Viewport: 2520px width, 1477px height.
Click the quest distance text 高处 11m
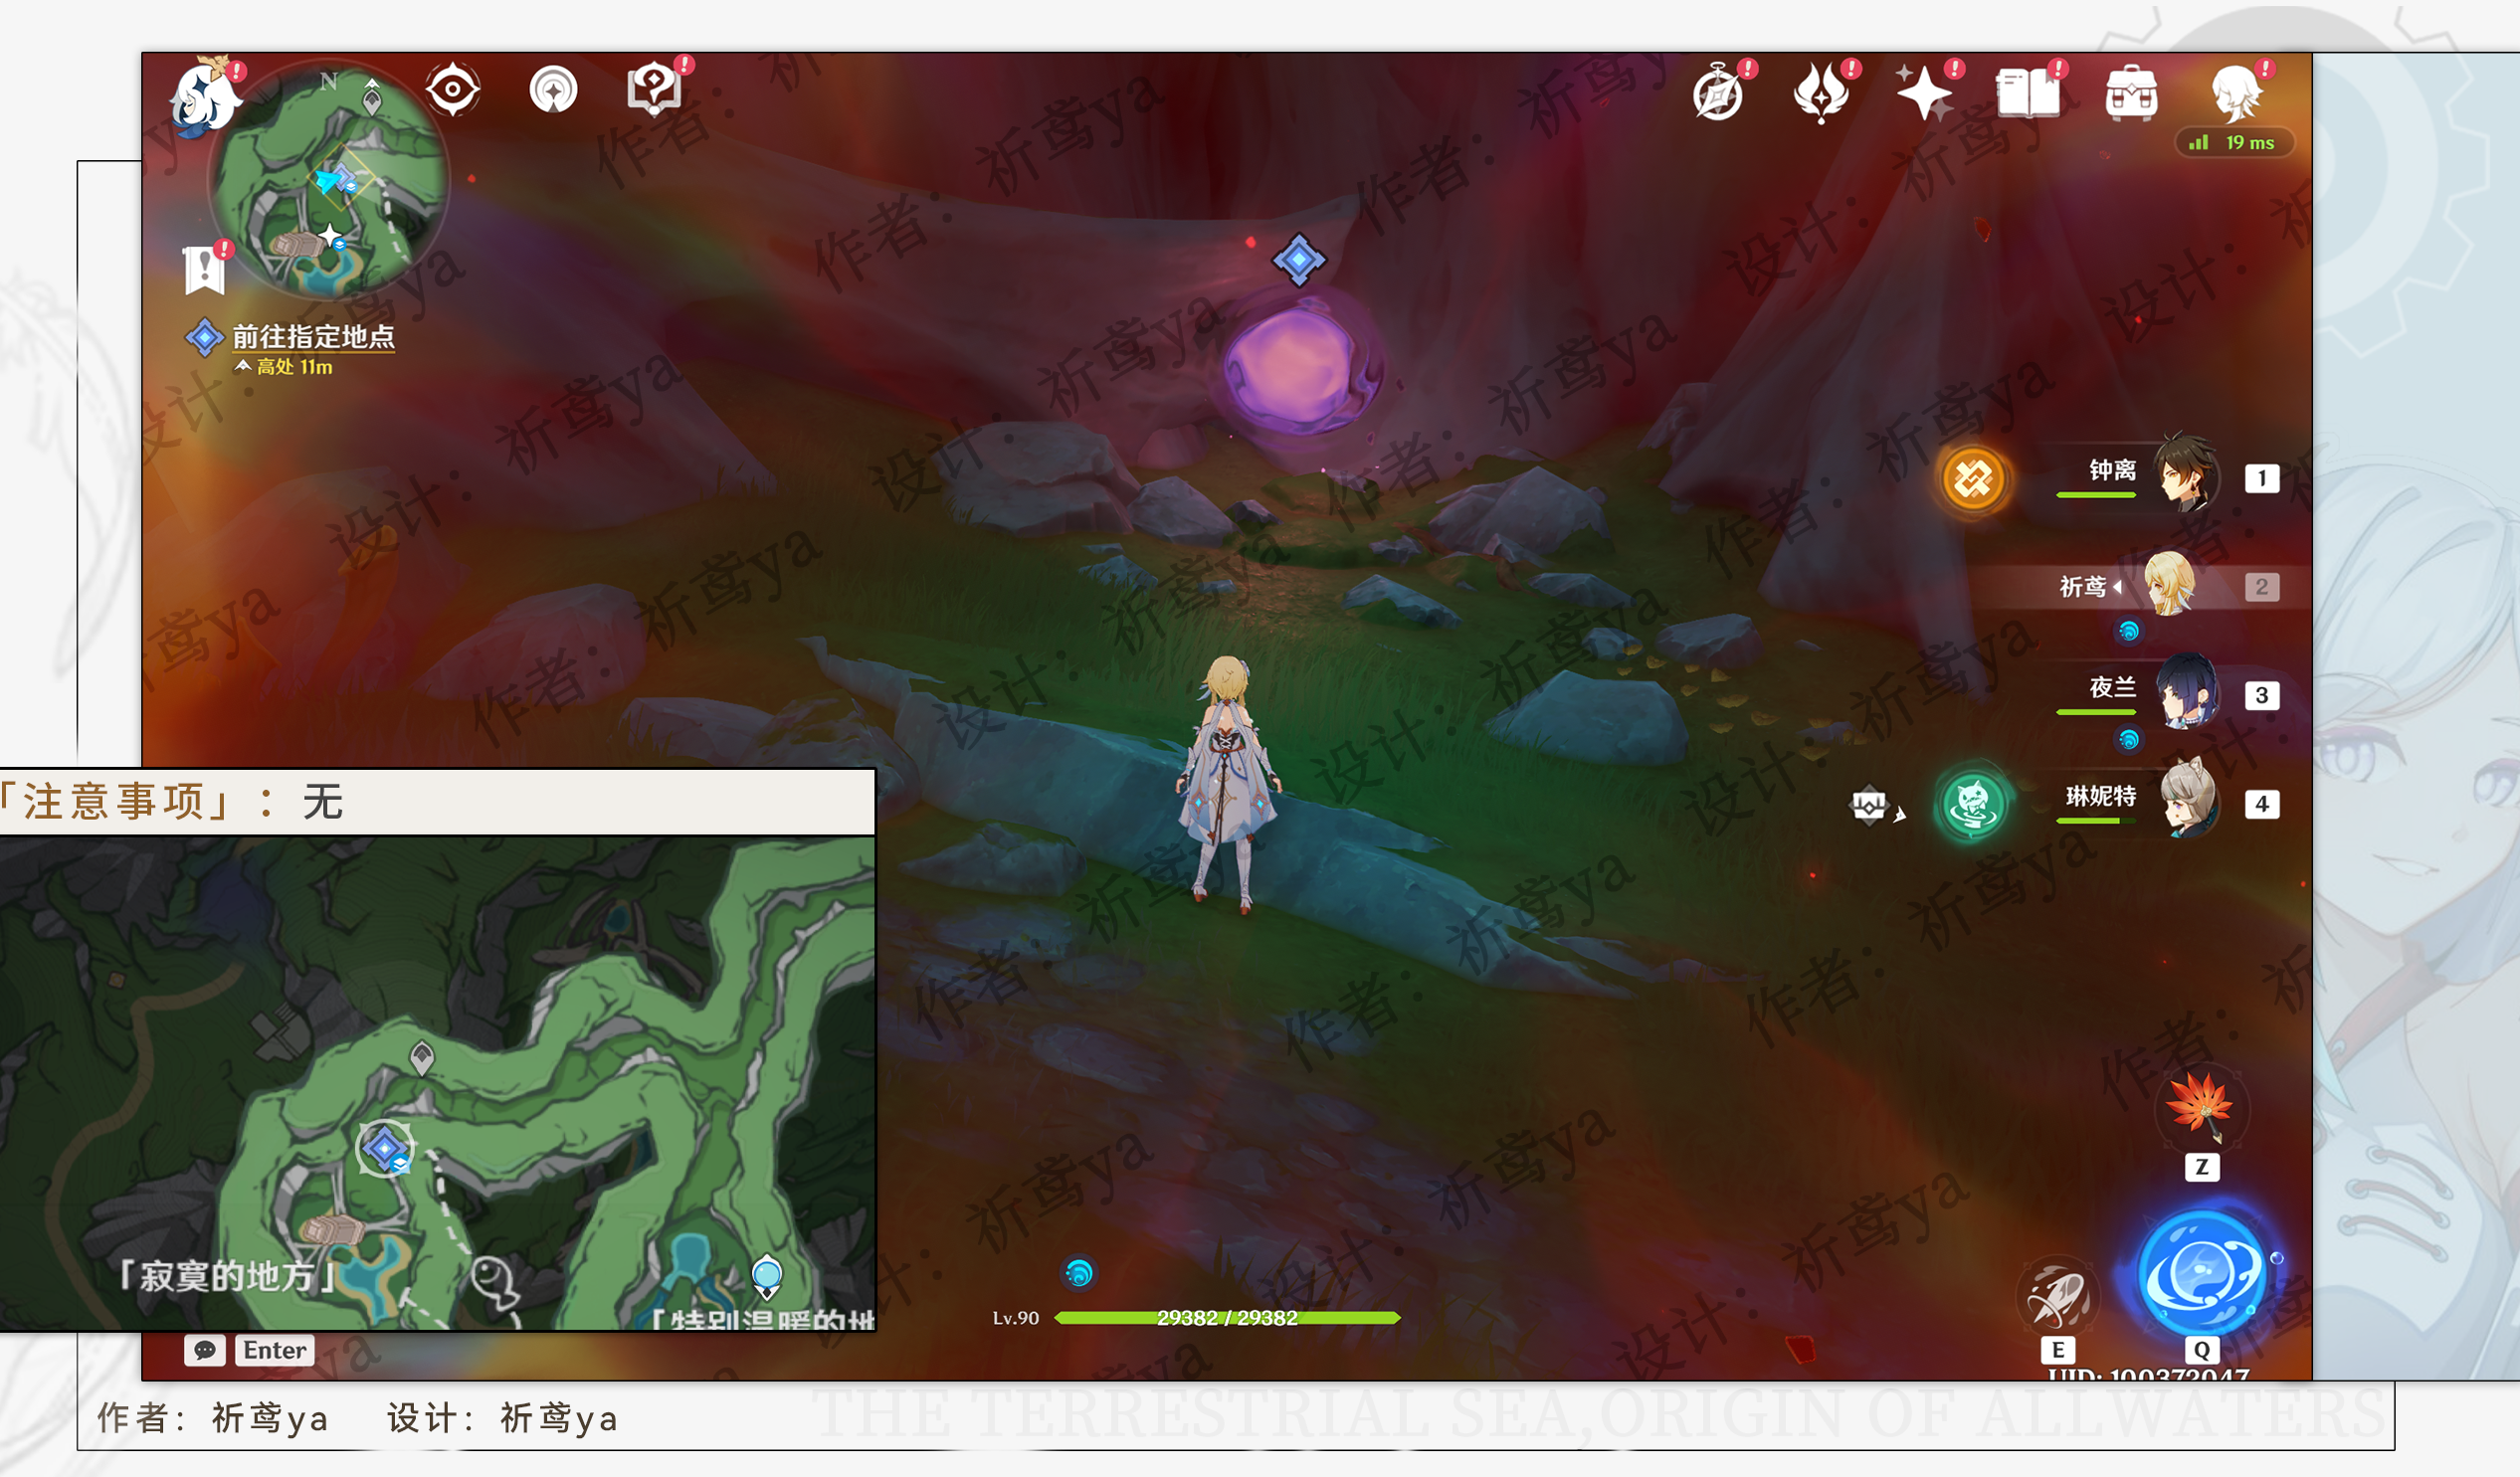[294, 367]
